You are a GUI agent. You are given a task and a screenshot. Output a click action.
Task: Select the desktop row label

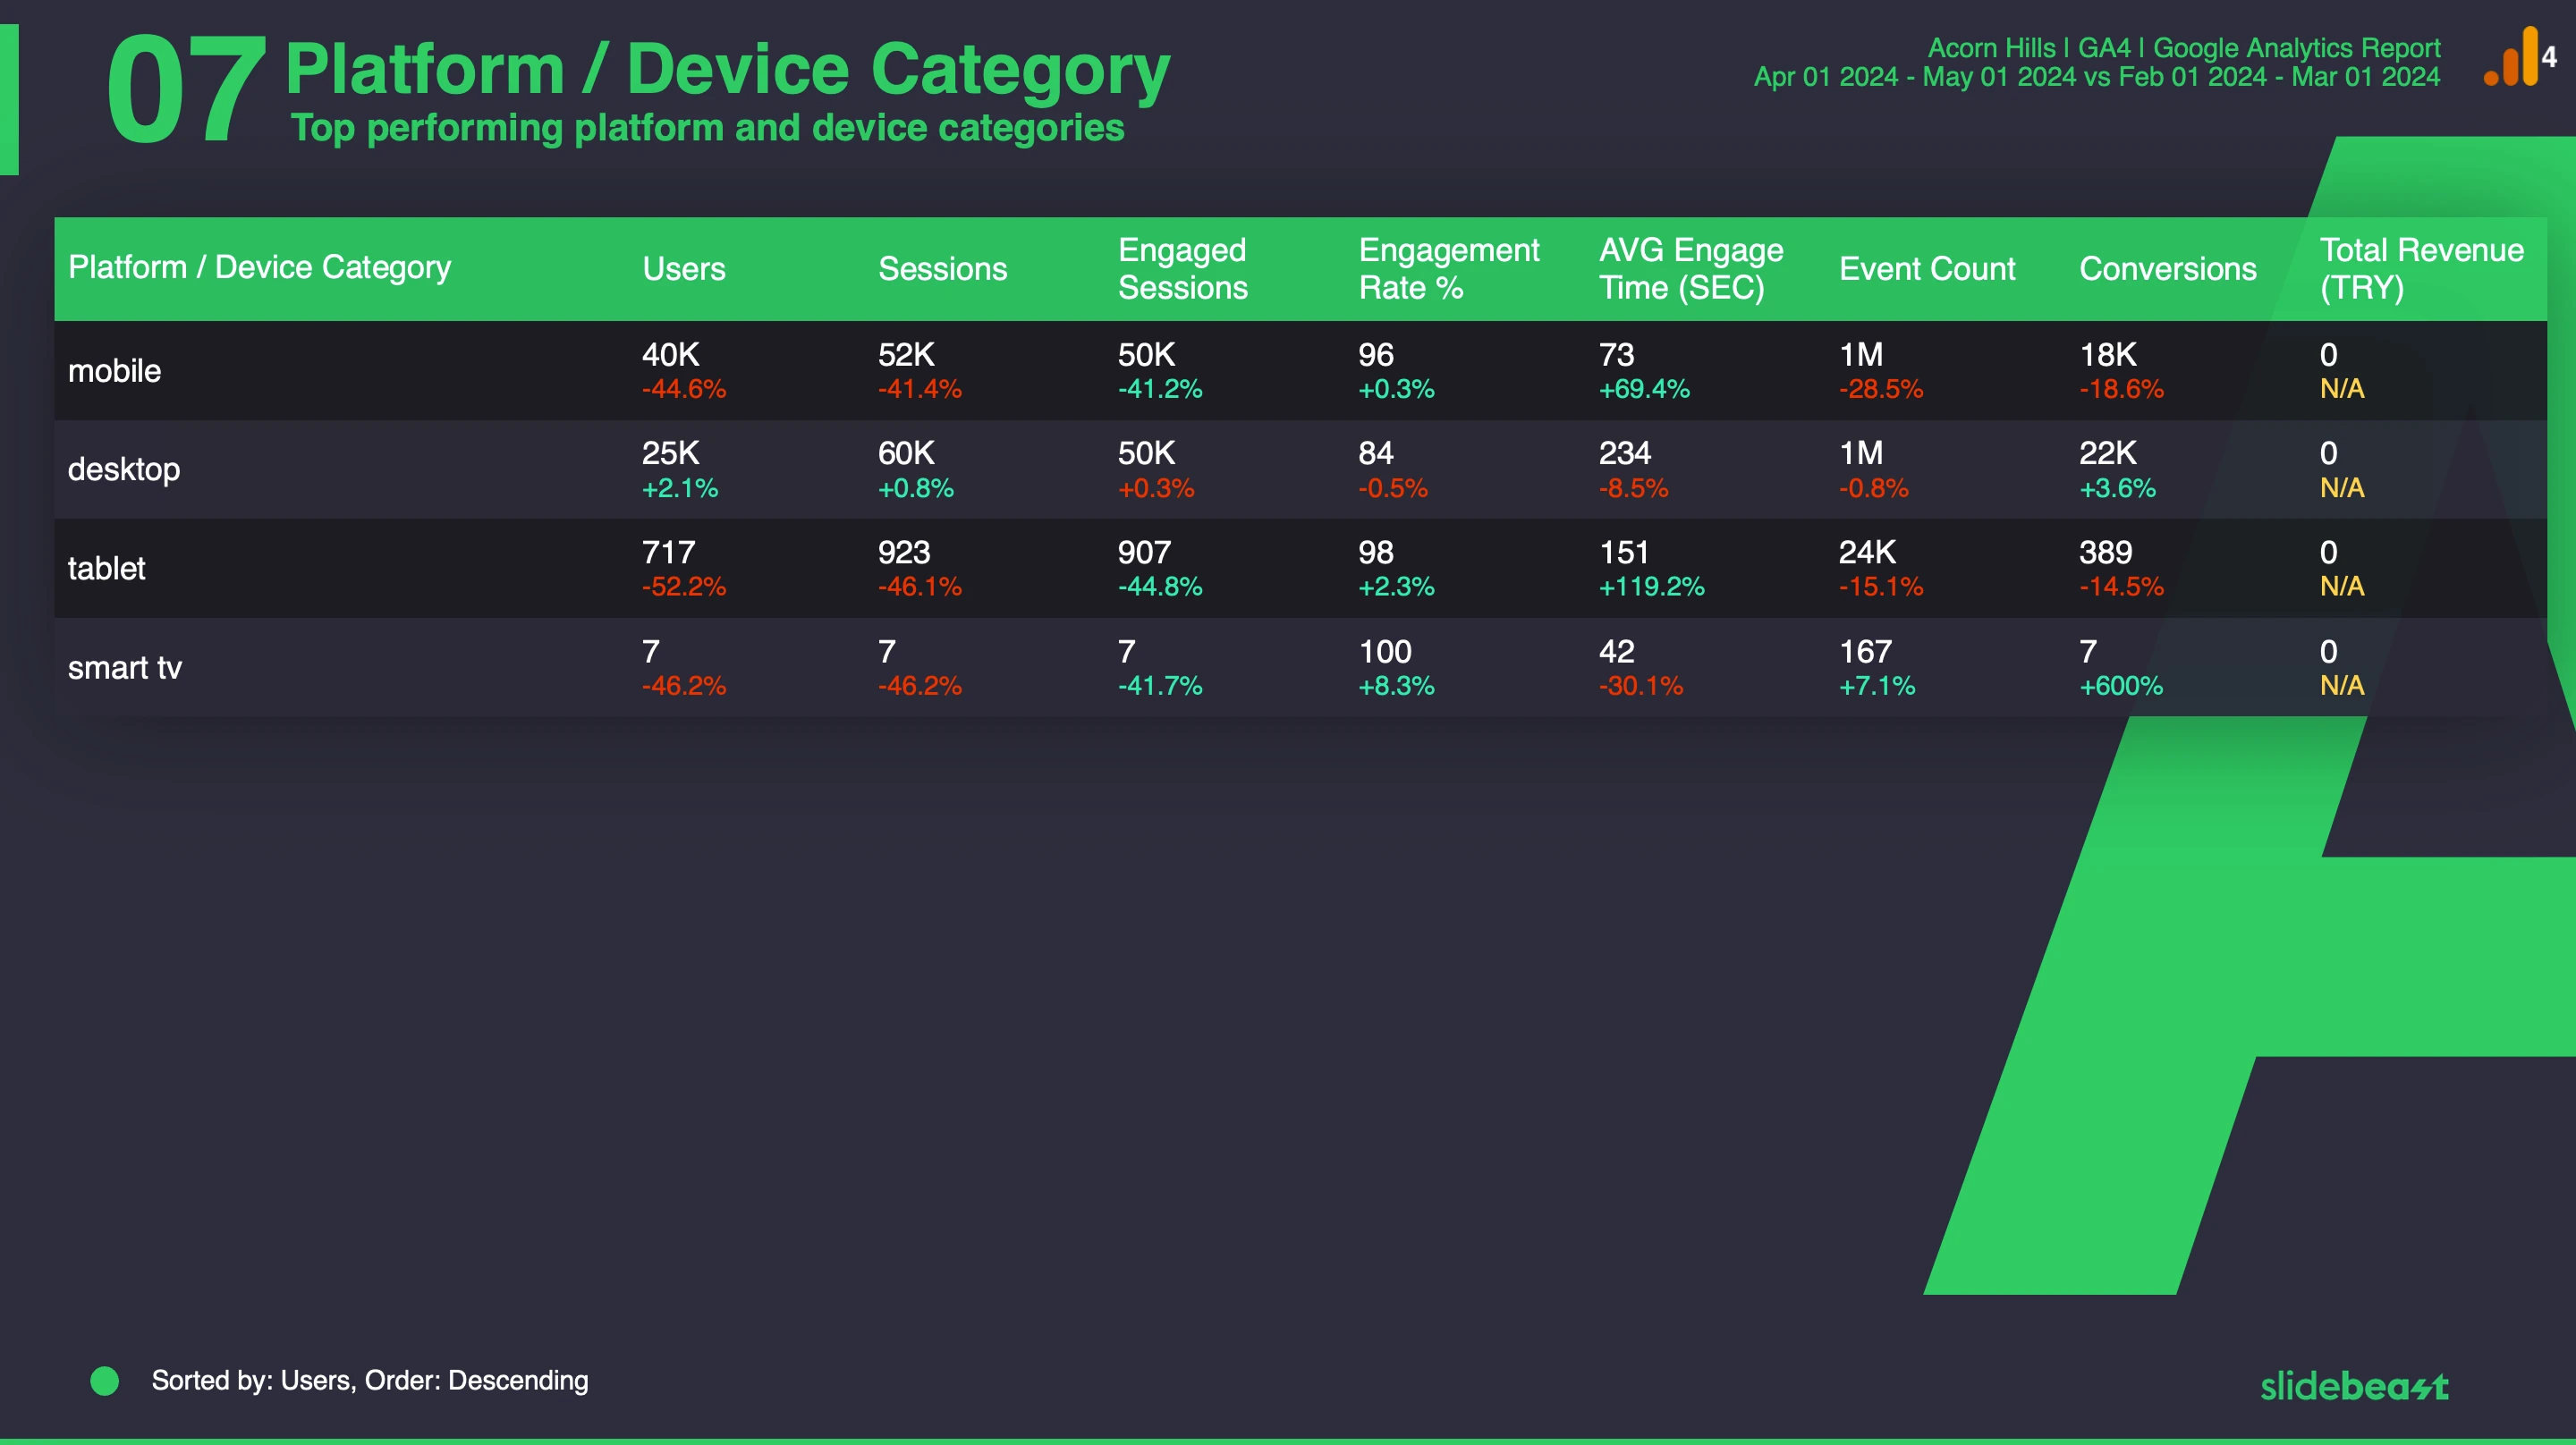point(124,470)
